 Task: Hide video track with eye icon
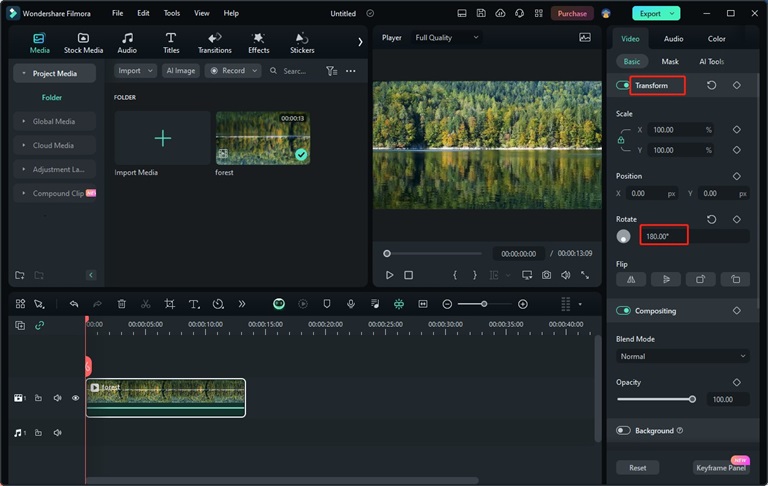[75, 398]
